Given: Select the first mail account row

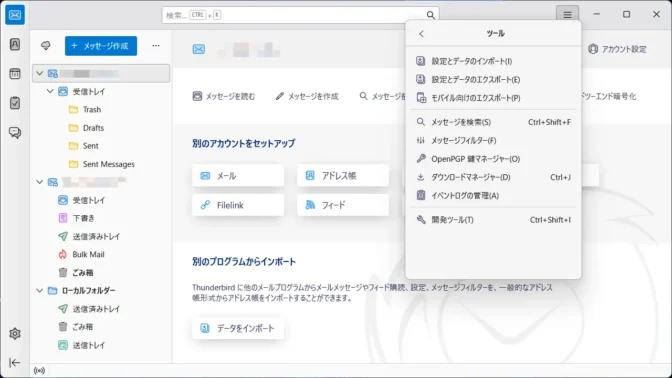Looking at the screenshot, I should 101,74.
